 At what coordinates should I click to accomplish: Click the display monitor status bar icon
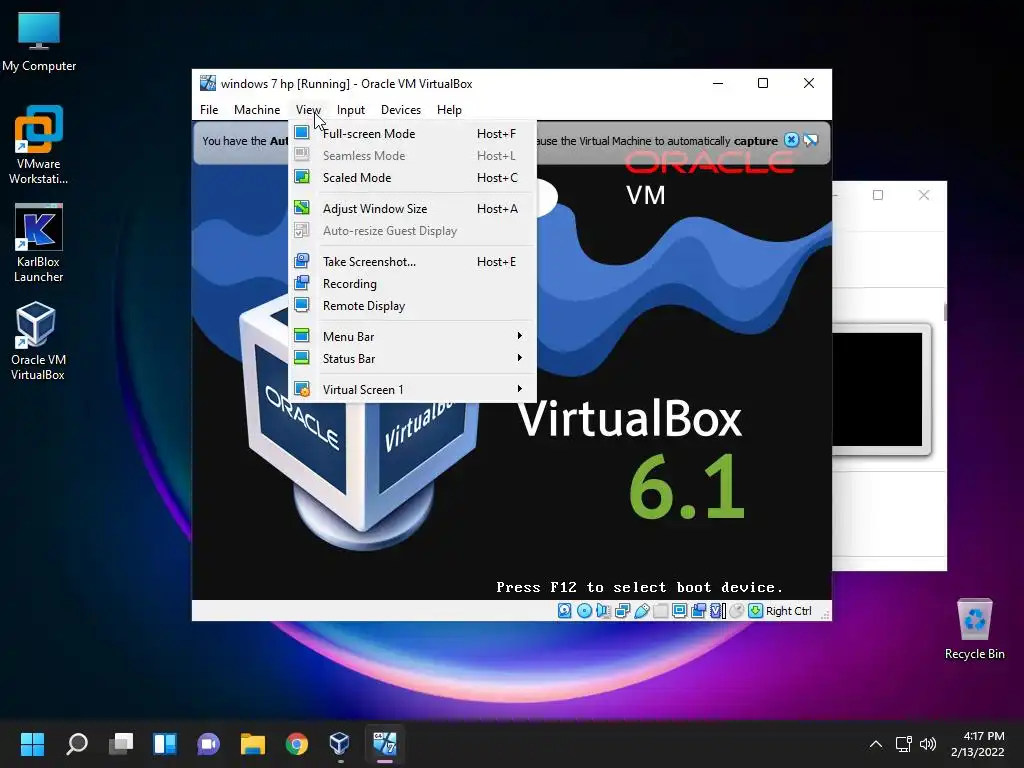[x=679, y=611]
